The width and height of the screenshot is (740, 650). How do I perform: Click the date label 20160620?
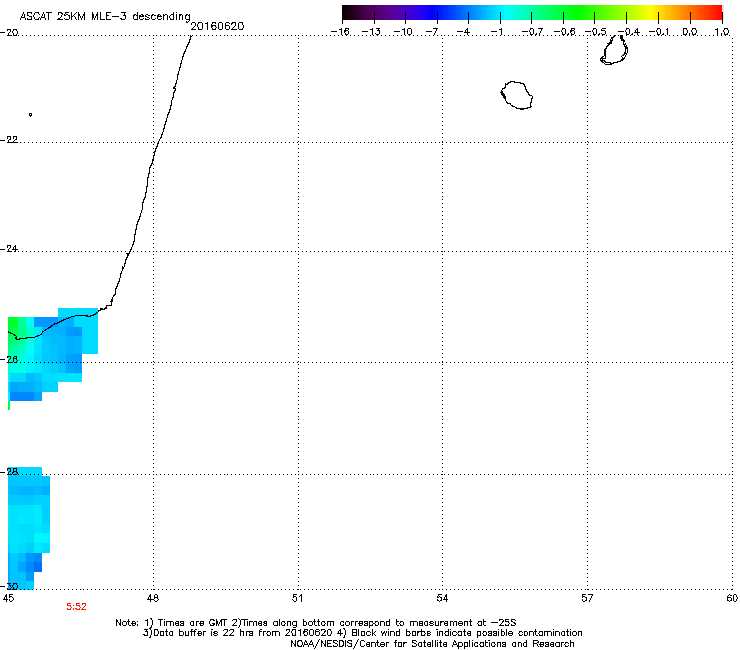[217, 26]
